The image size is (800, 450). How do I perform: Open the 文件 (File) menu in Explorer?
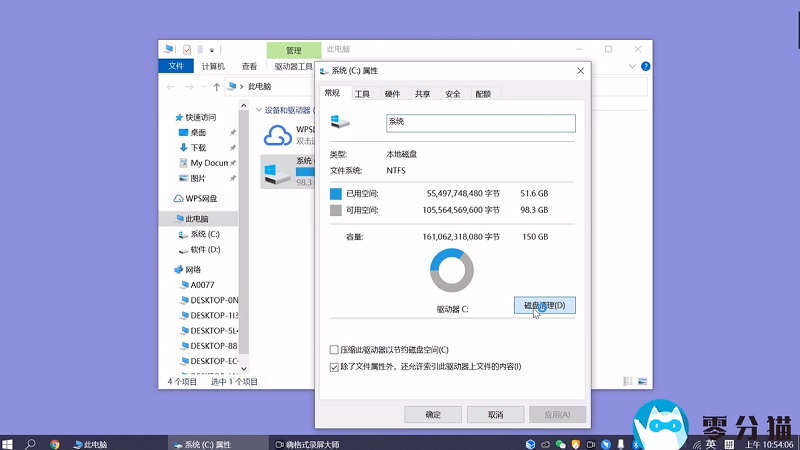click(176, 67)
